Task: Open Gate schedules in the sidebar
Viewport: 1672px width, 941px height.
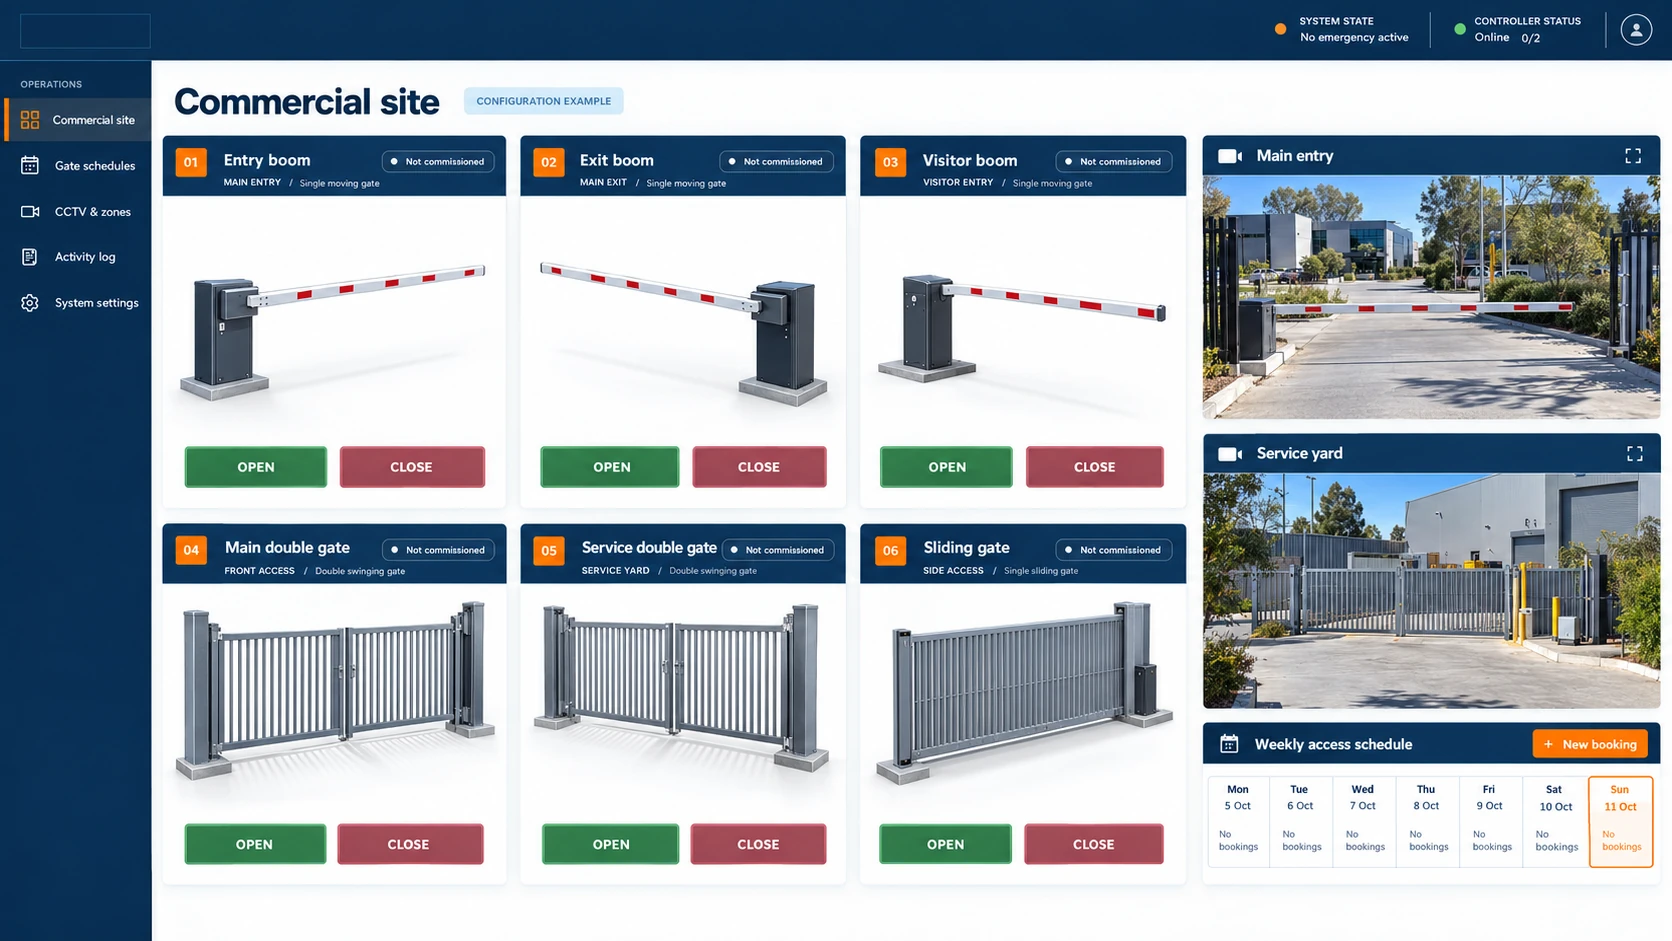Action: click(x=78, y=166)
